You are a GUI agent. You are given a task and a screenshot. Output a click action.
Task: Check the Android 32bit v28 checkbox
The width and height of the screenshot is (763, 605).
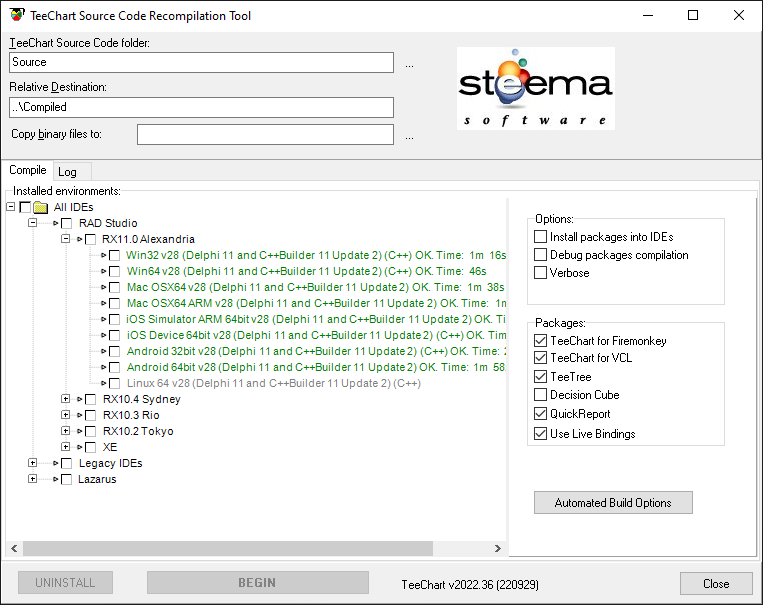[114, 351]
